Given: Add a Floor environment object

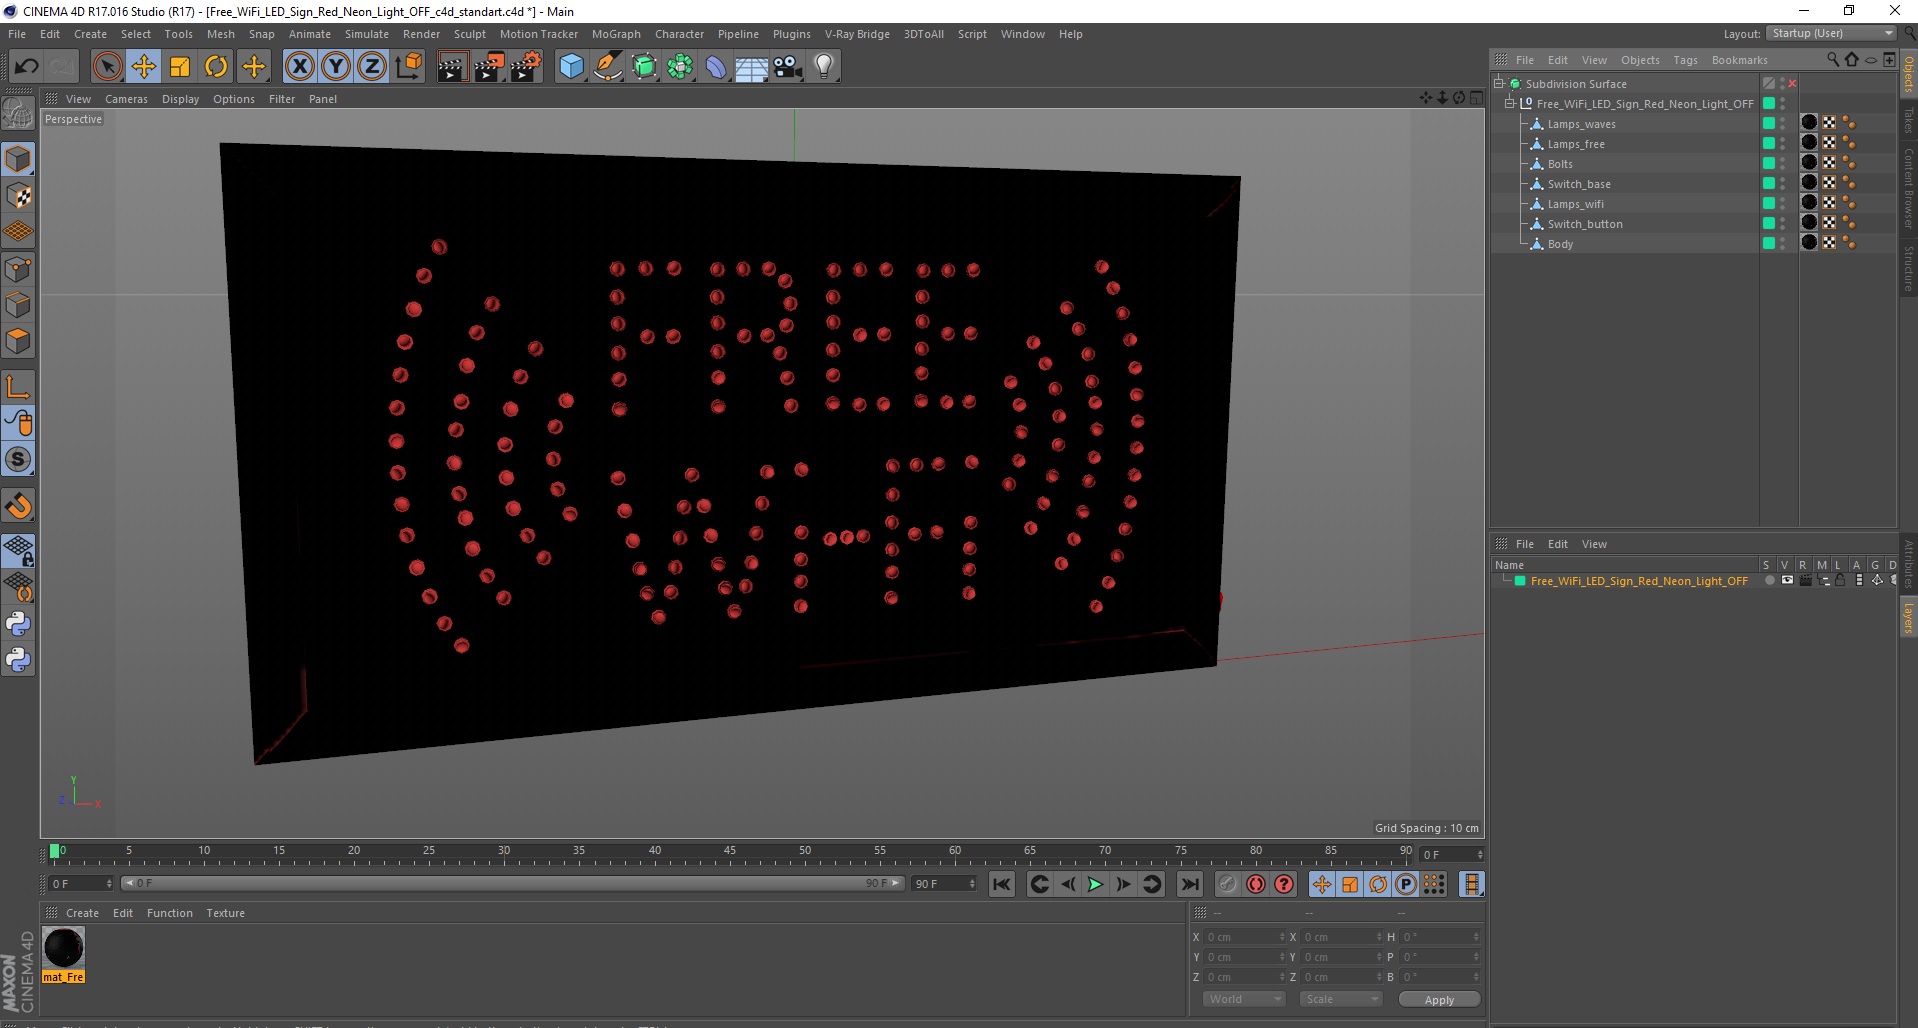Looking at the screenshot, I should (x=751, y=67).
